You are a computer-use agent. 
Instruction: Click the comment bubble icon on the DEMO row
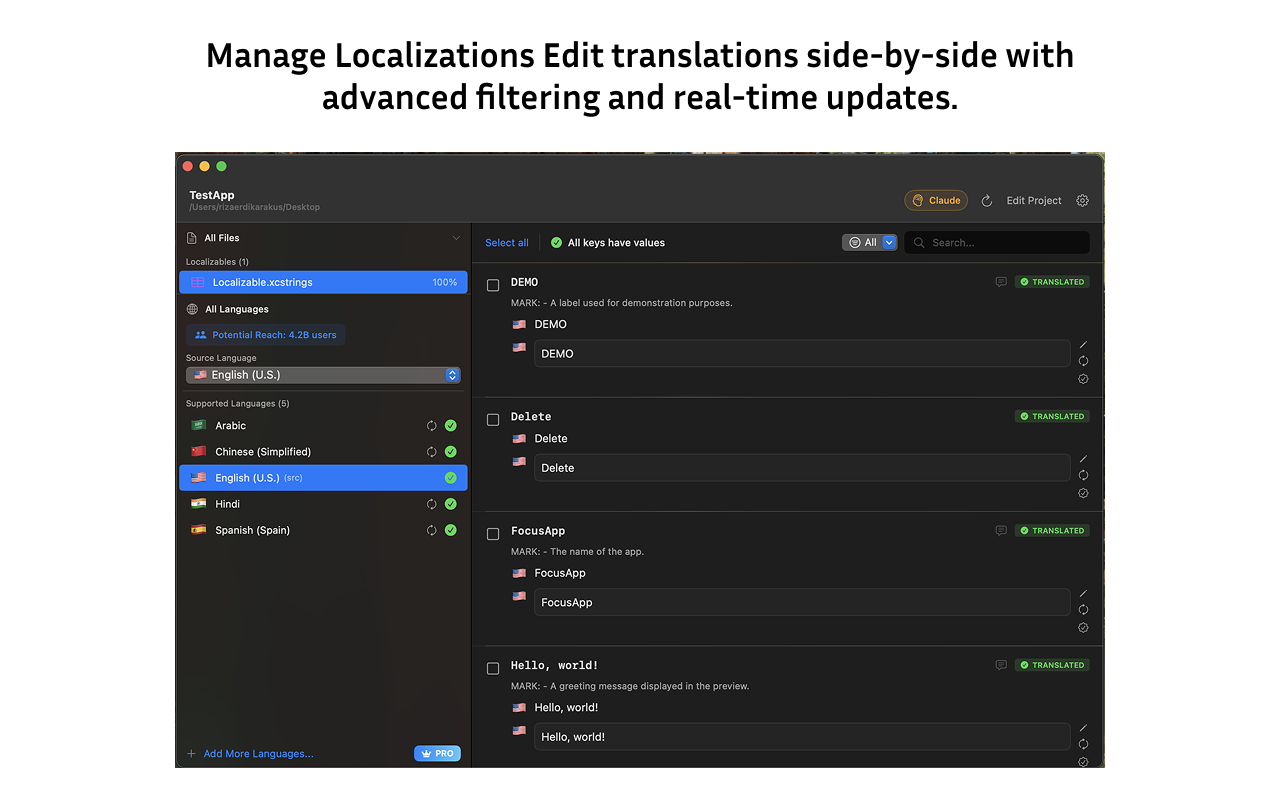pos(1001,282)
